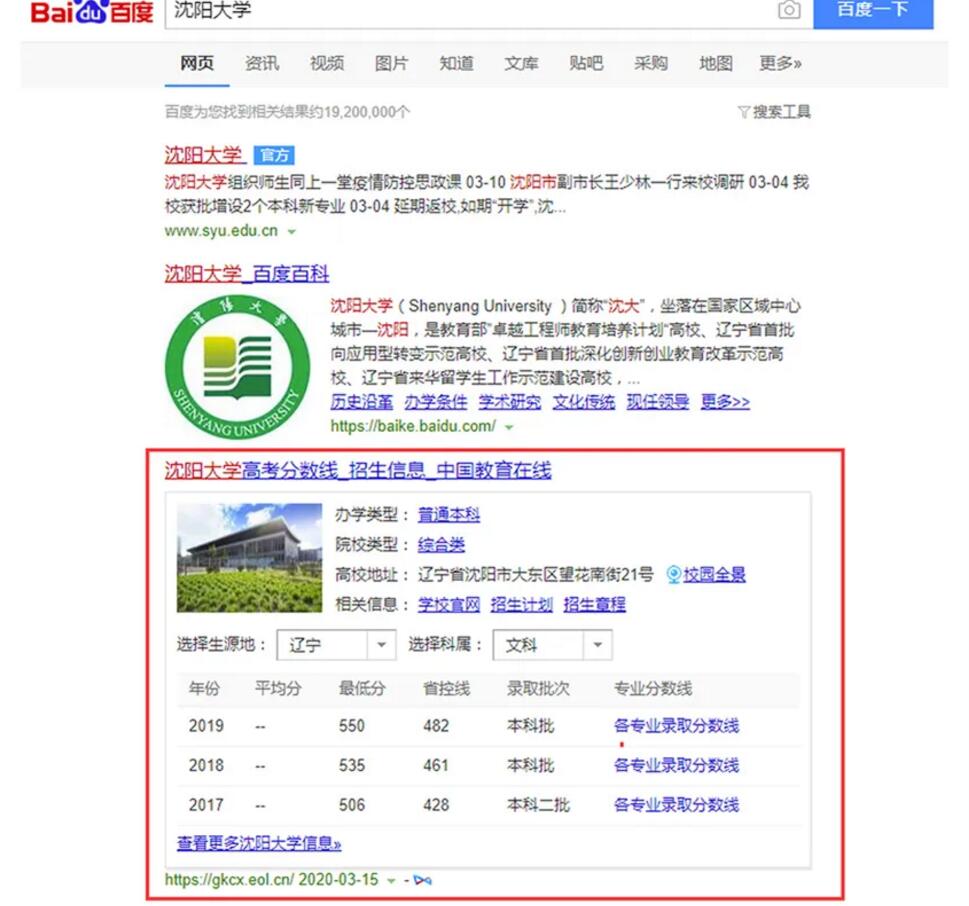Expand the 选择生源地 province dropdown

(x=380, y=646)
